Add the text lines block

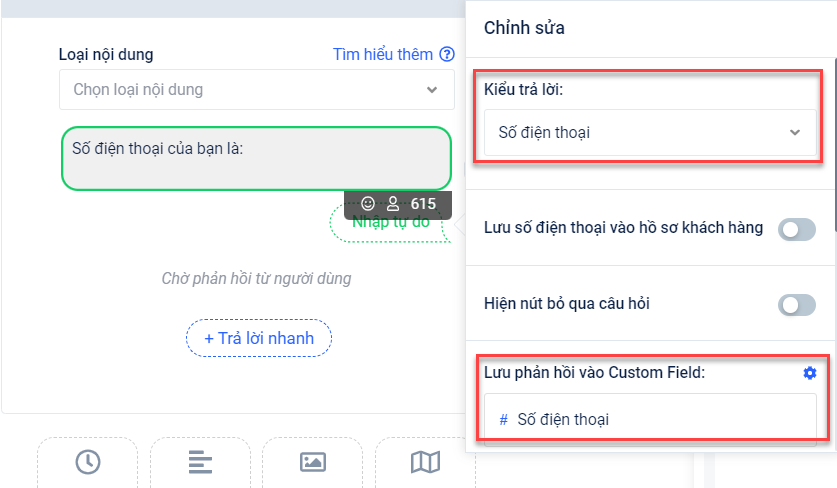pyautogui.click(x=200, y=462)
